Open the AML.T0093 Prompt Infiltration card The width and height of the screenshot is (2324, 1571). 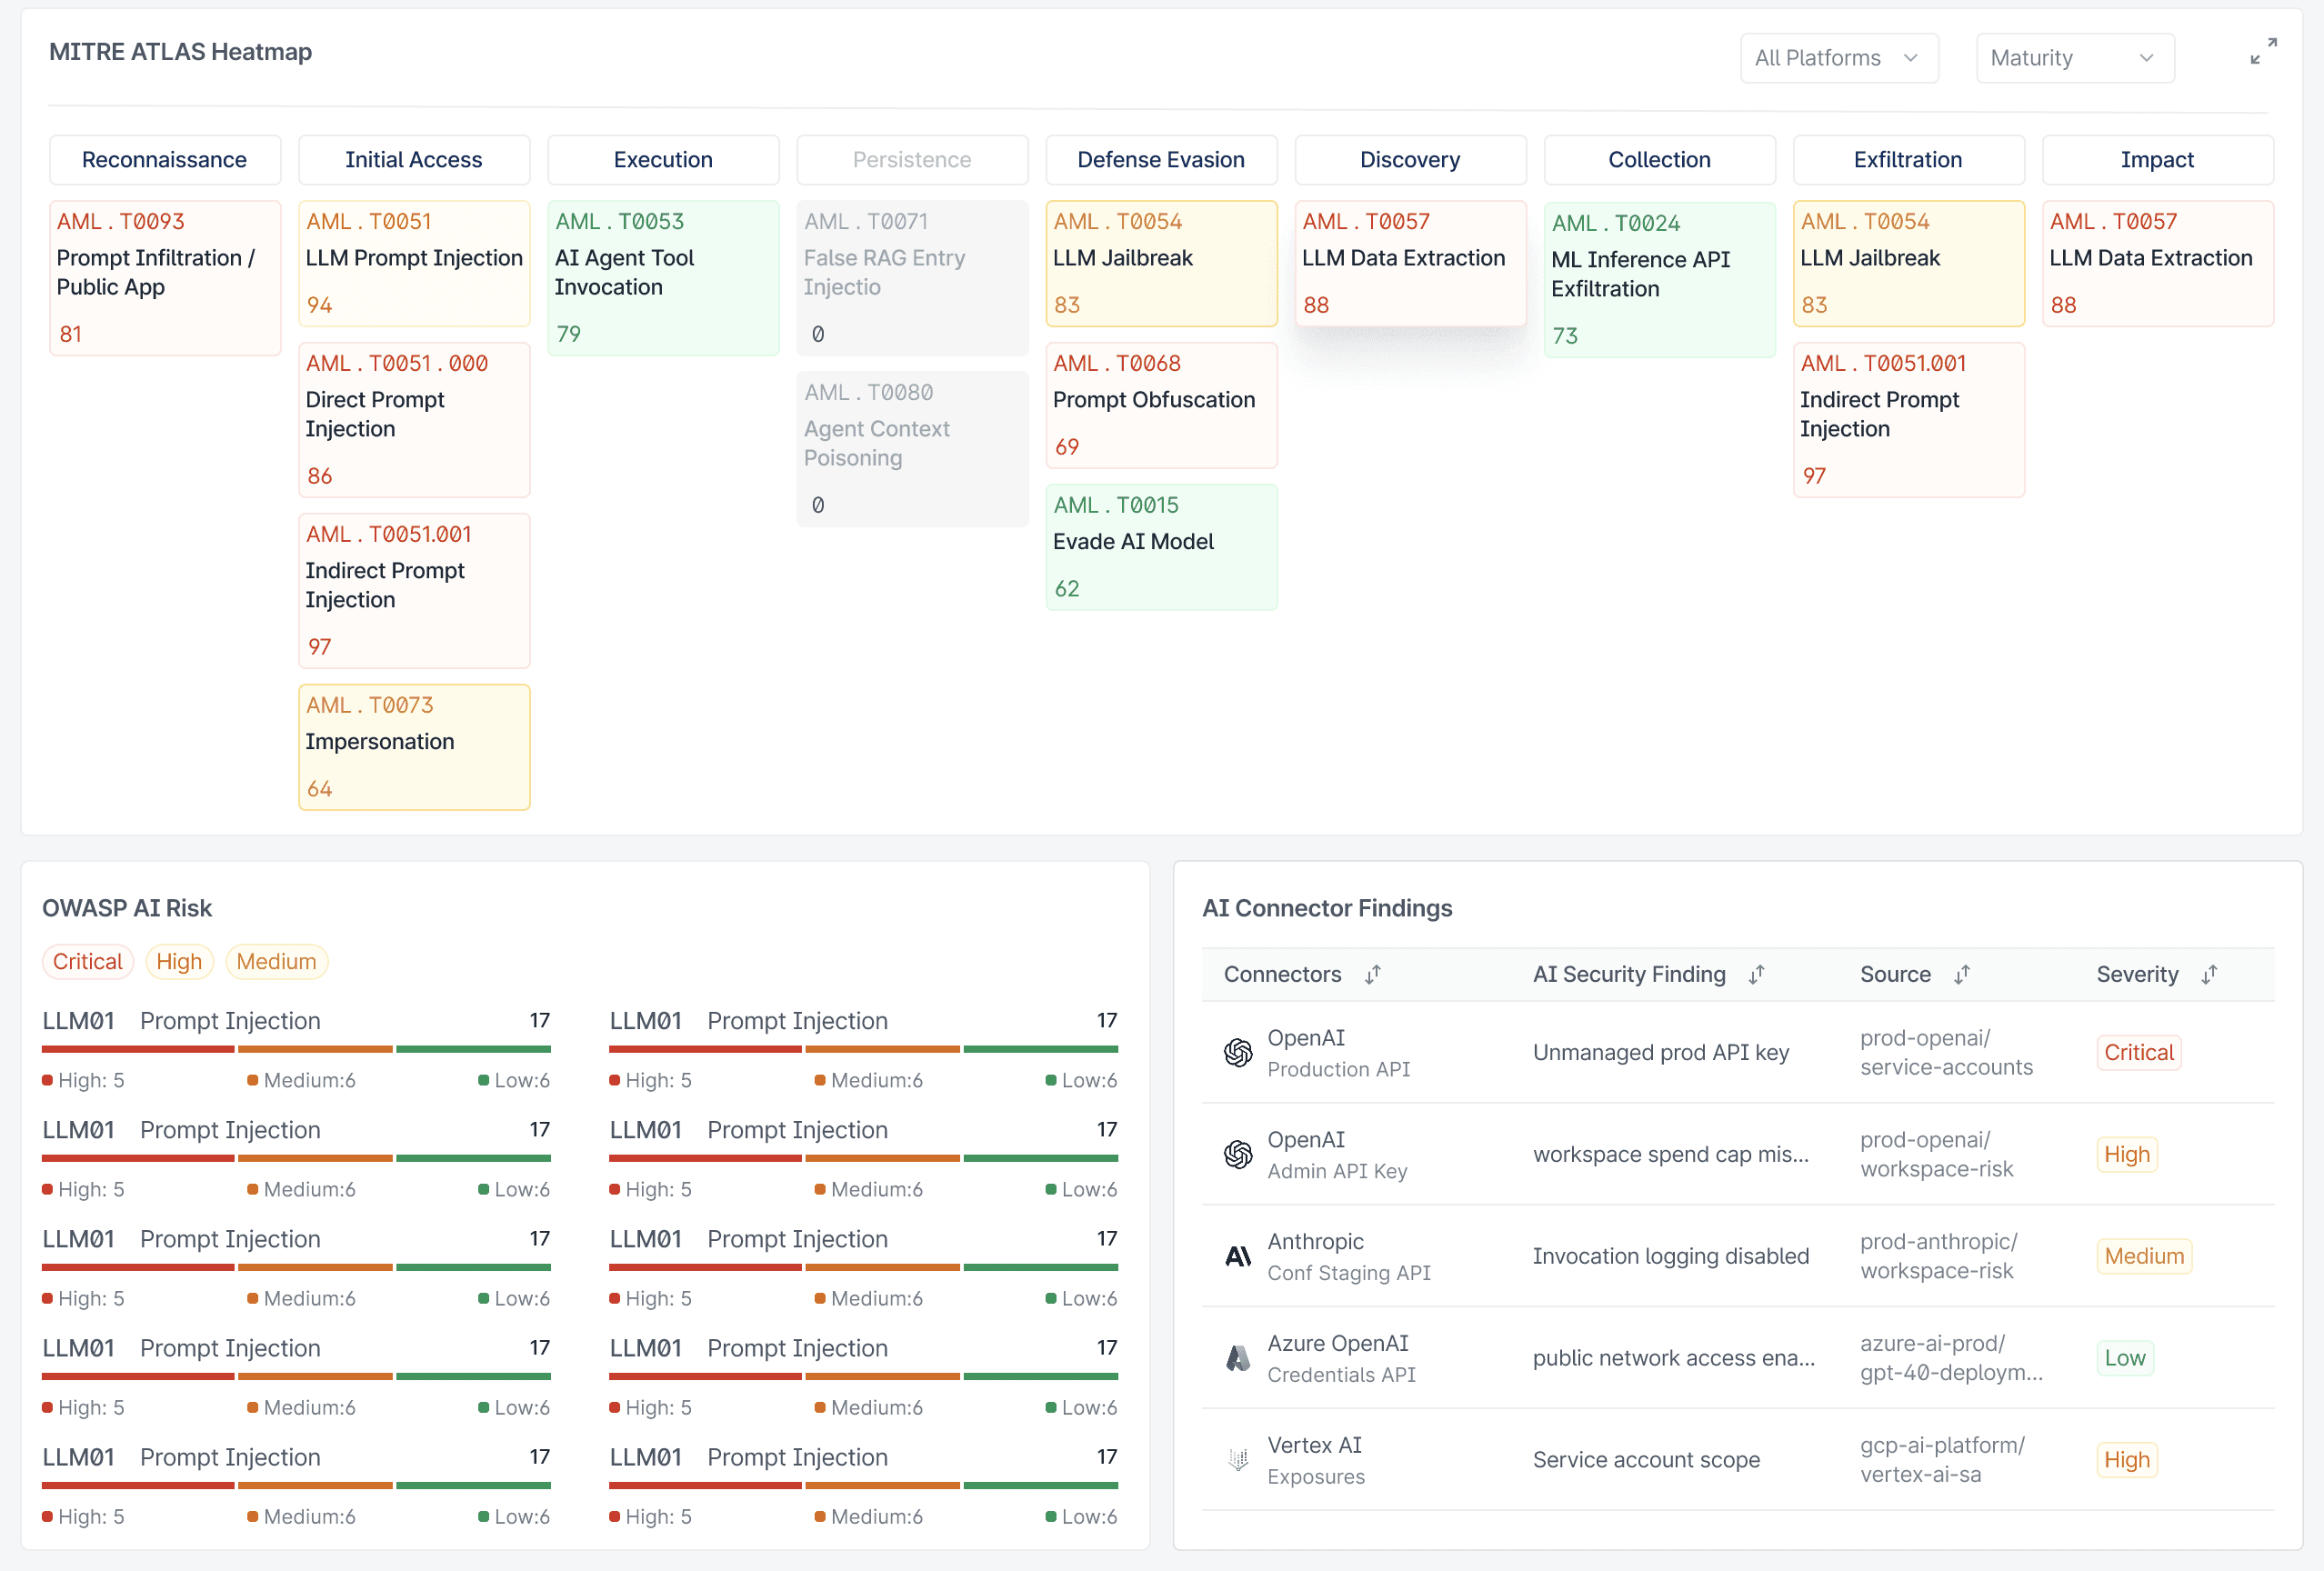(x=165, y=278)
